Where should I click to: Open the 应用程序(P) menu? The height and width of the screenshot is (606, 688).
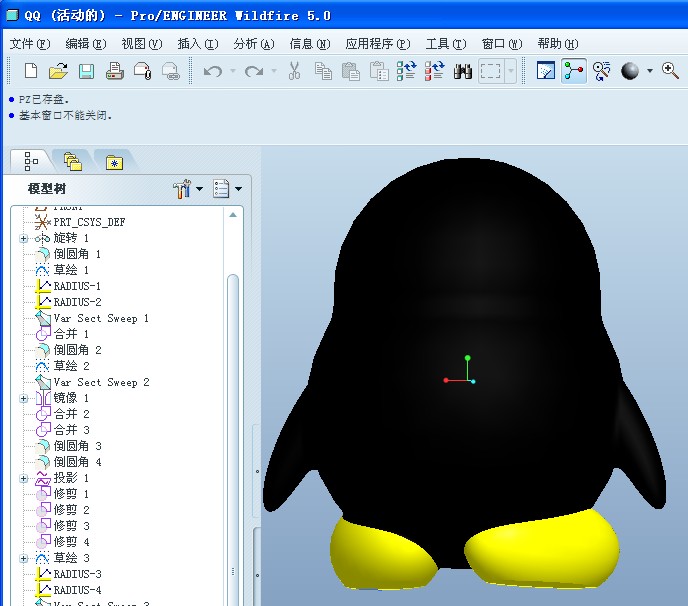(378, 43)
